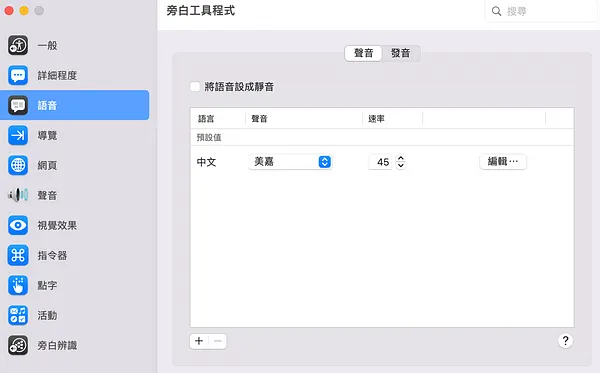Open help with the question mark button
This screenshot has height=373, width=600.
565,340
